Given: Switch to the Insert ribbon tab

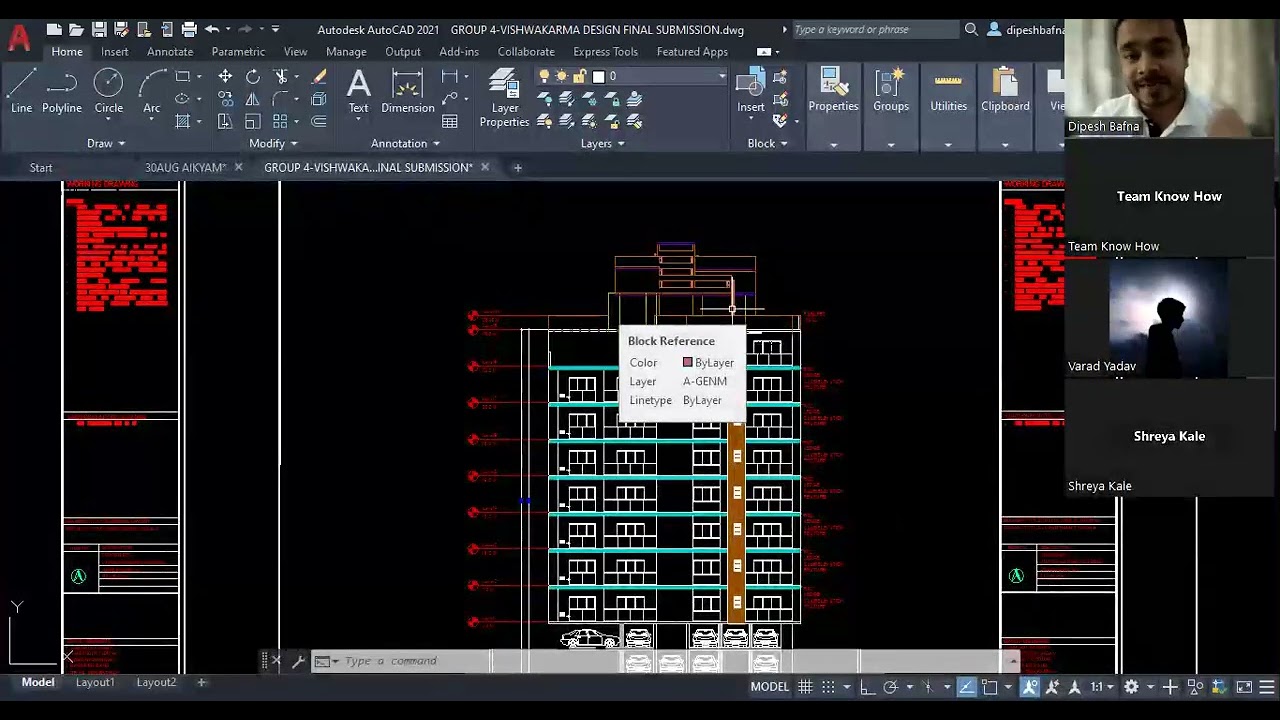Looking at the screenshot, I should coord(114,51).
